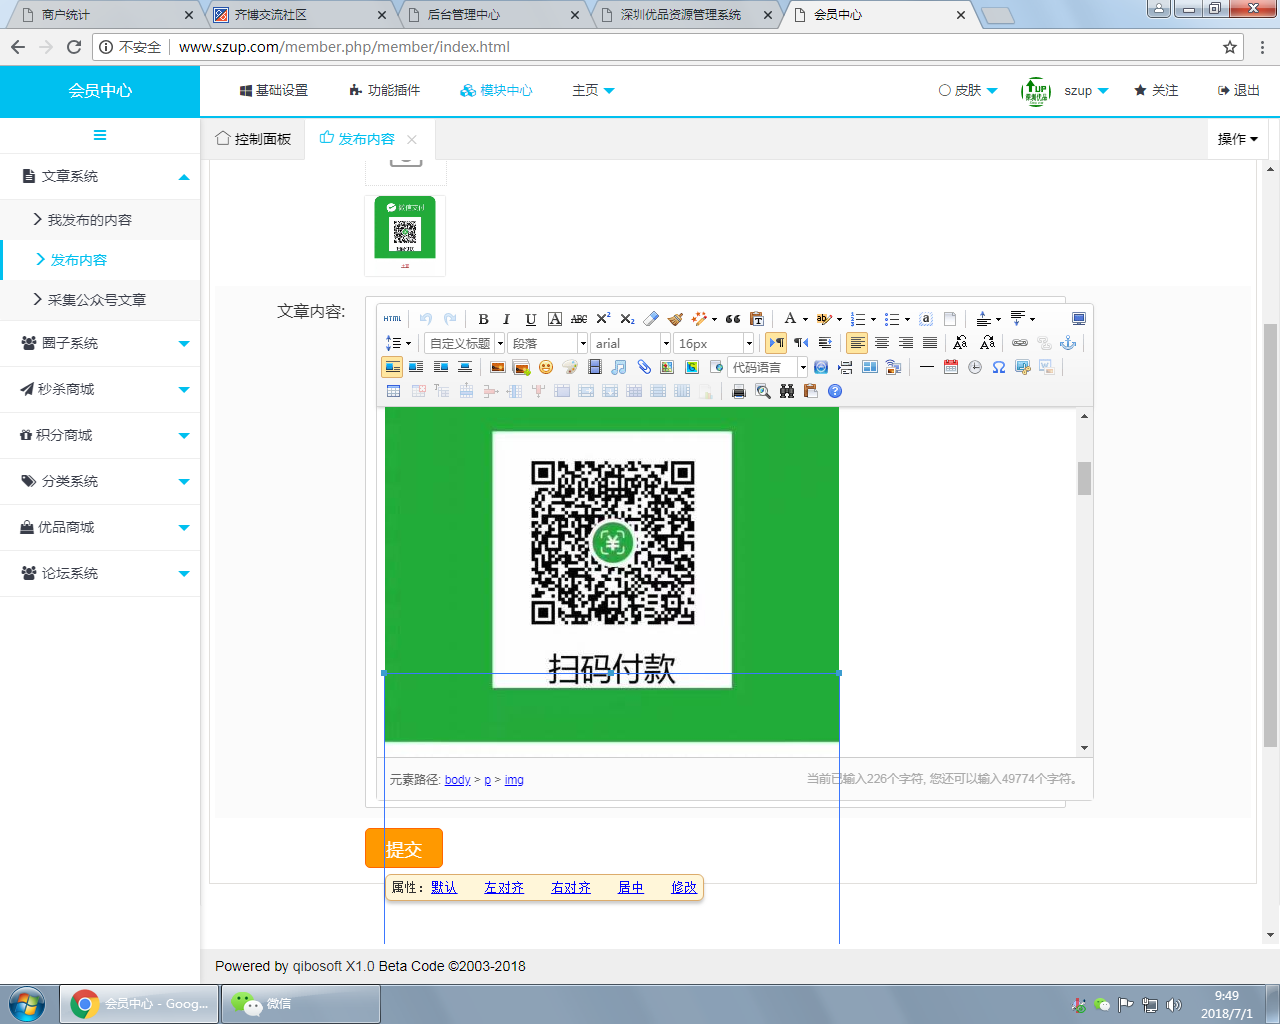Image resolution: width=1280 pixels, height=1024 pixels.
Task: Insert time with the clock icon
Action: 975,367
